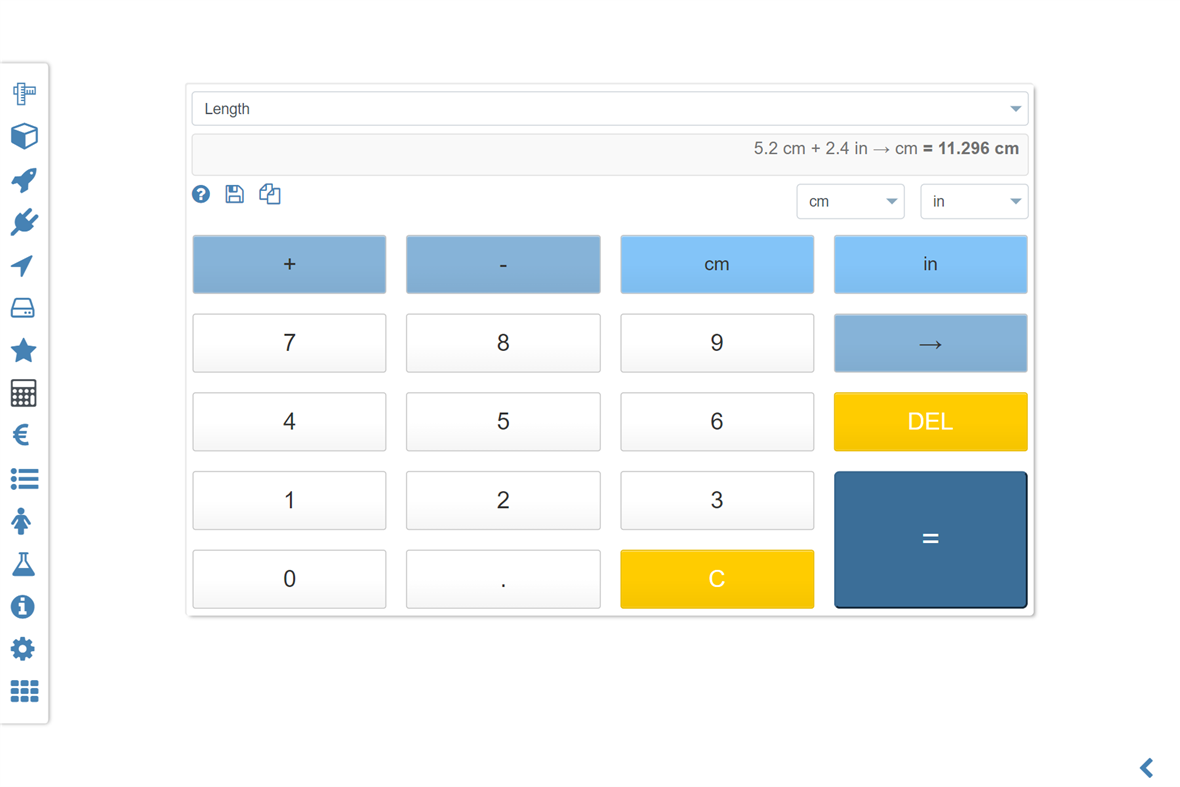Tap the digit 1 key
The width and height of the screenshot is (1180, 787).
coord(289,500)
